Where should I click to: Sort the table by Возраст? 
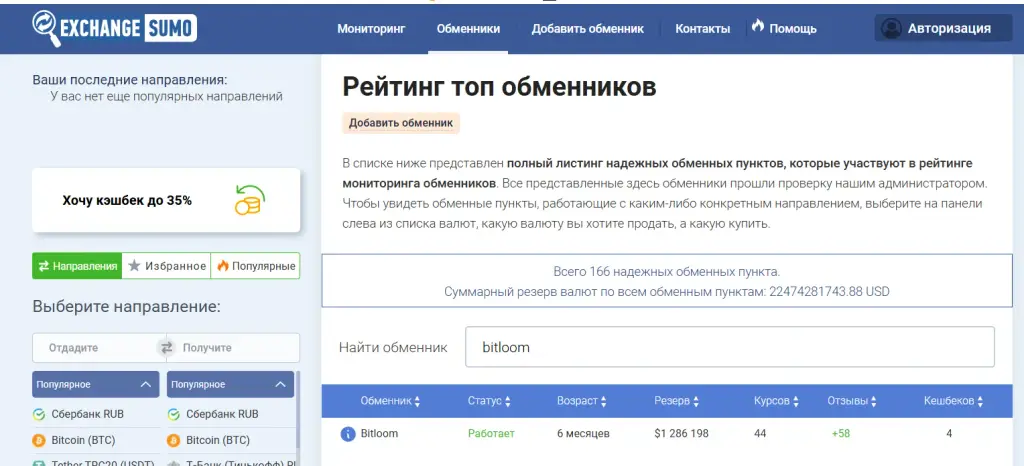click(x=582, y=401)
